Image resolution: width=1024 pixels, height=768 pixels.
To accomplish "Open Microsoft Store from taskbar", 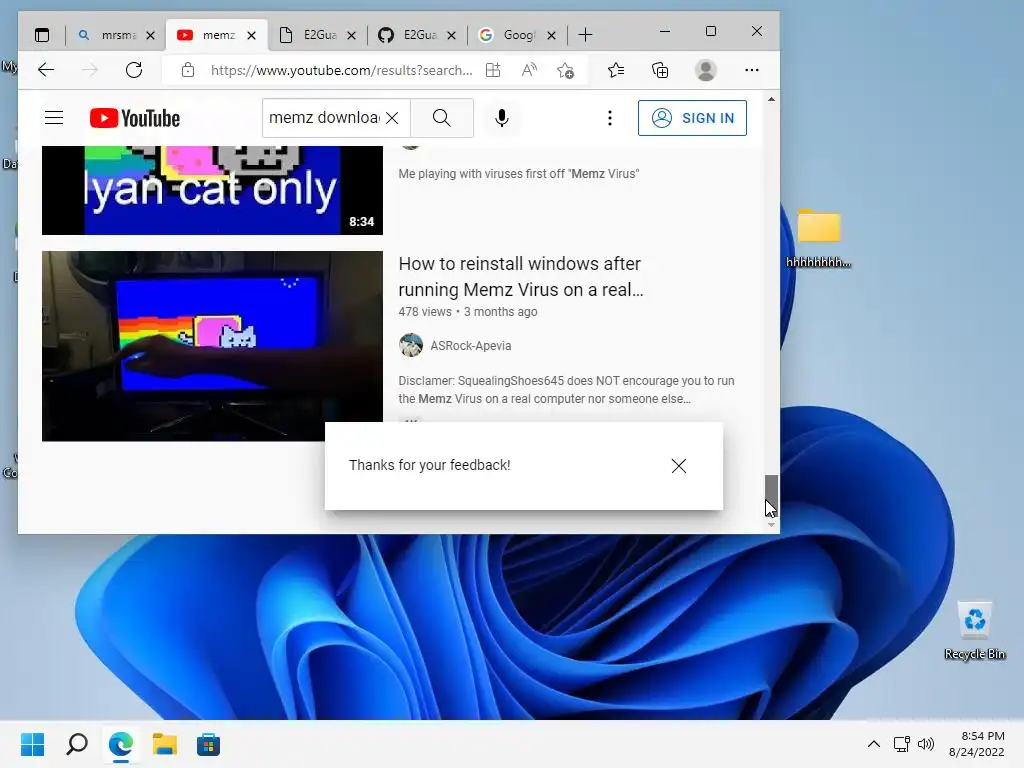I will tap(208, 744).
